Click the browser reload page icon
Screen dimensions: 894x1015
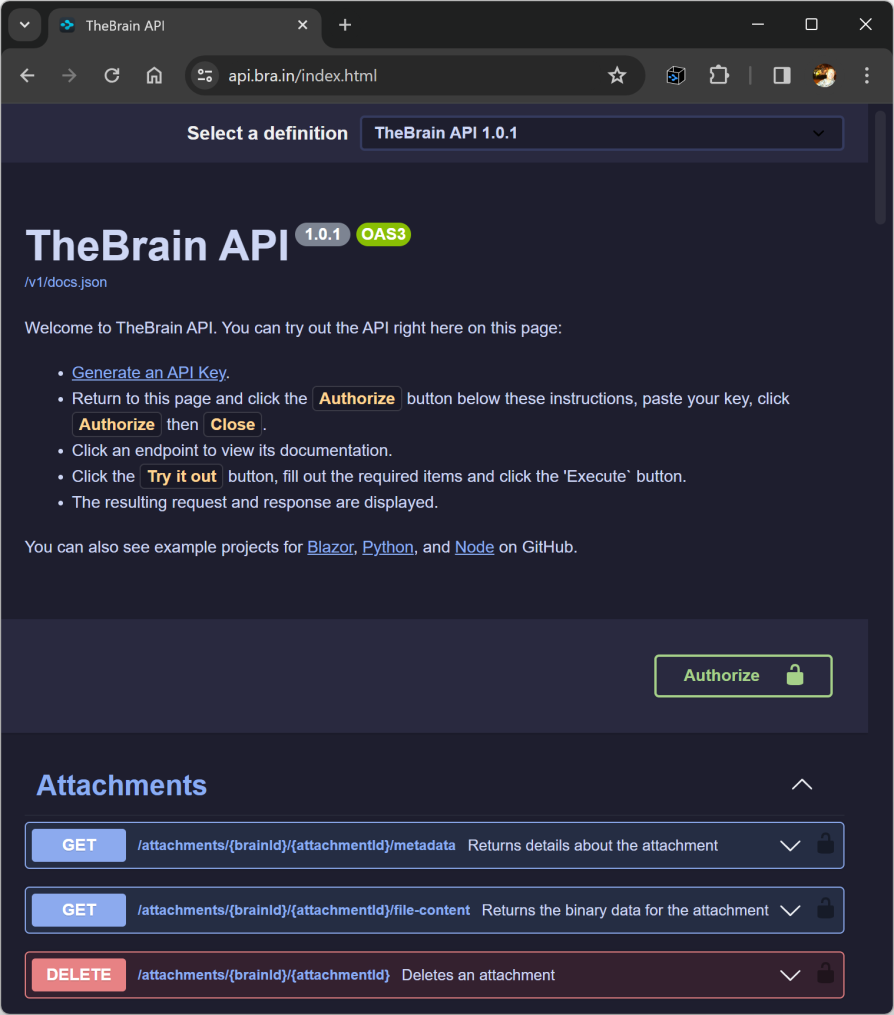(x=112, y=76)
